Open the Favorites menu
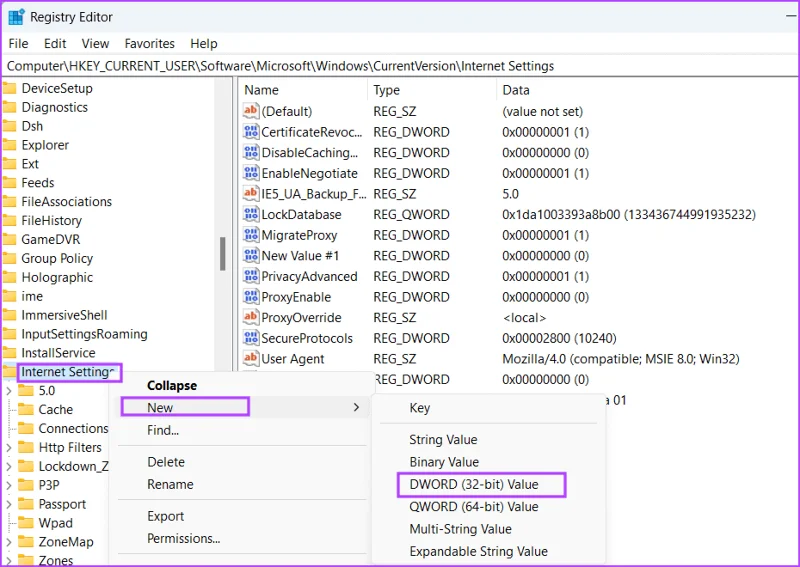This screenshot has width=800, height=567. (x=149, y=43)
